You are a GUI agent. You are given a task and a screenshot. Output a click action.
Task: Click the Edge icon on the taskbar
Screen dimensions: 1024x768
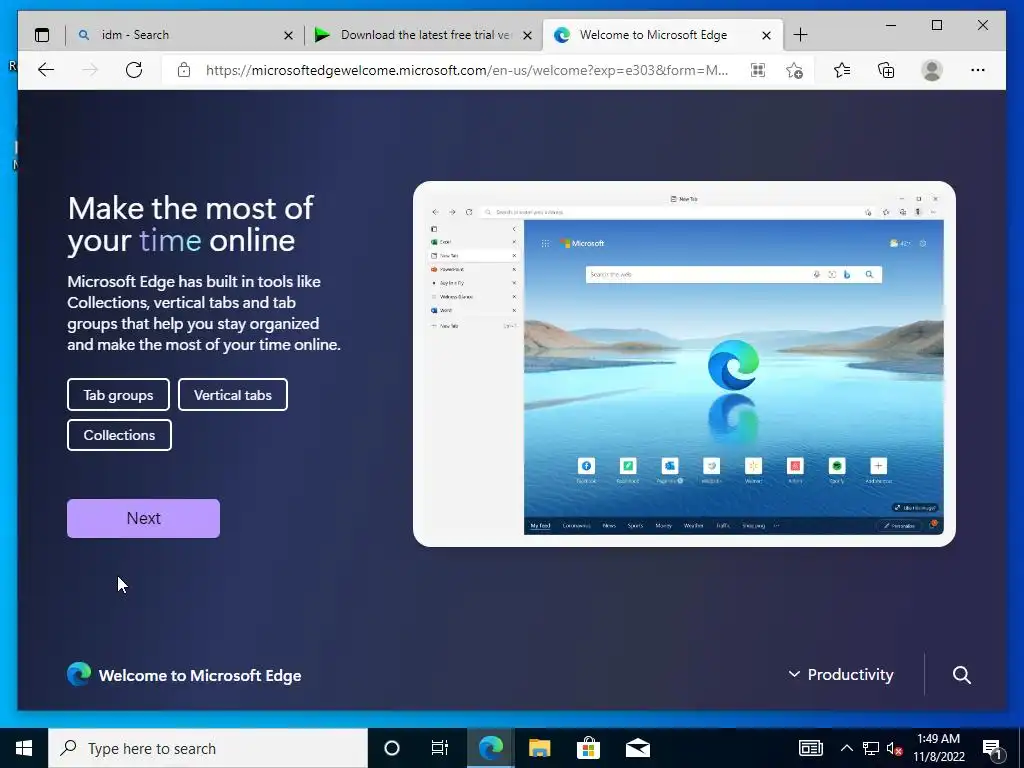(490, 748)
